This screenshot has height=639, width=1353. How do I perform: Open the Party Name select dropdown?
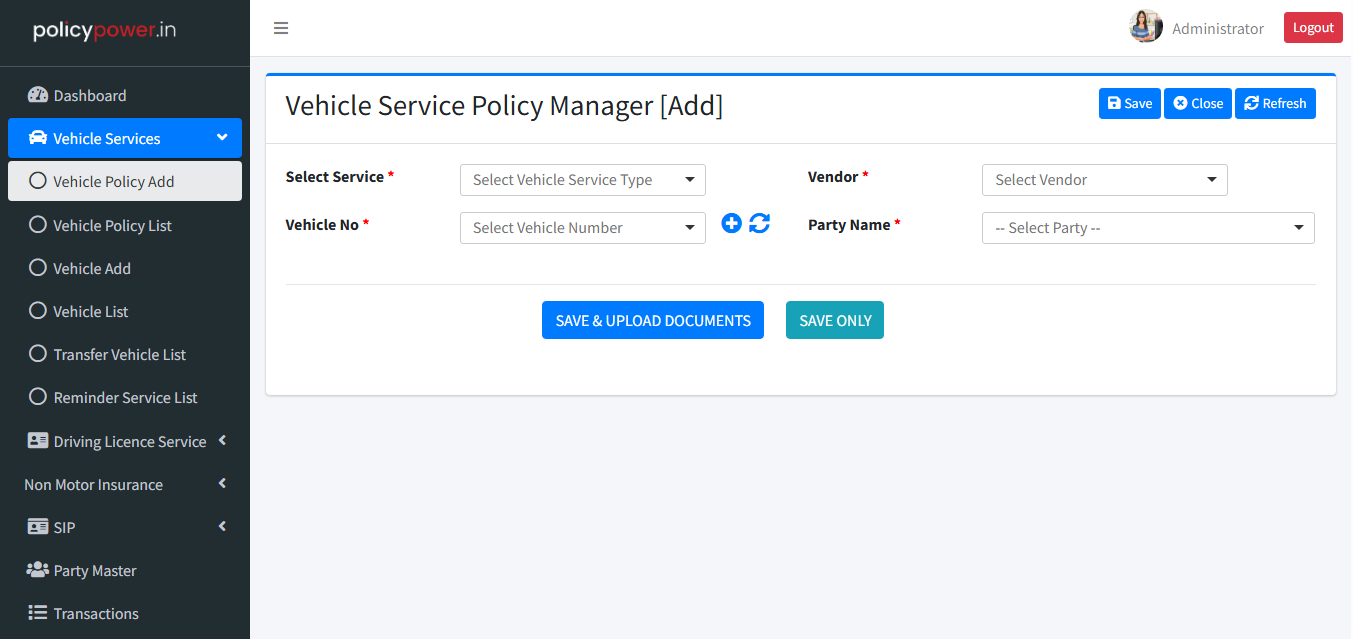[1147, 228]
